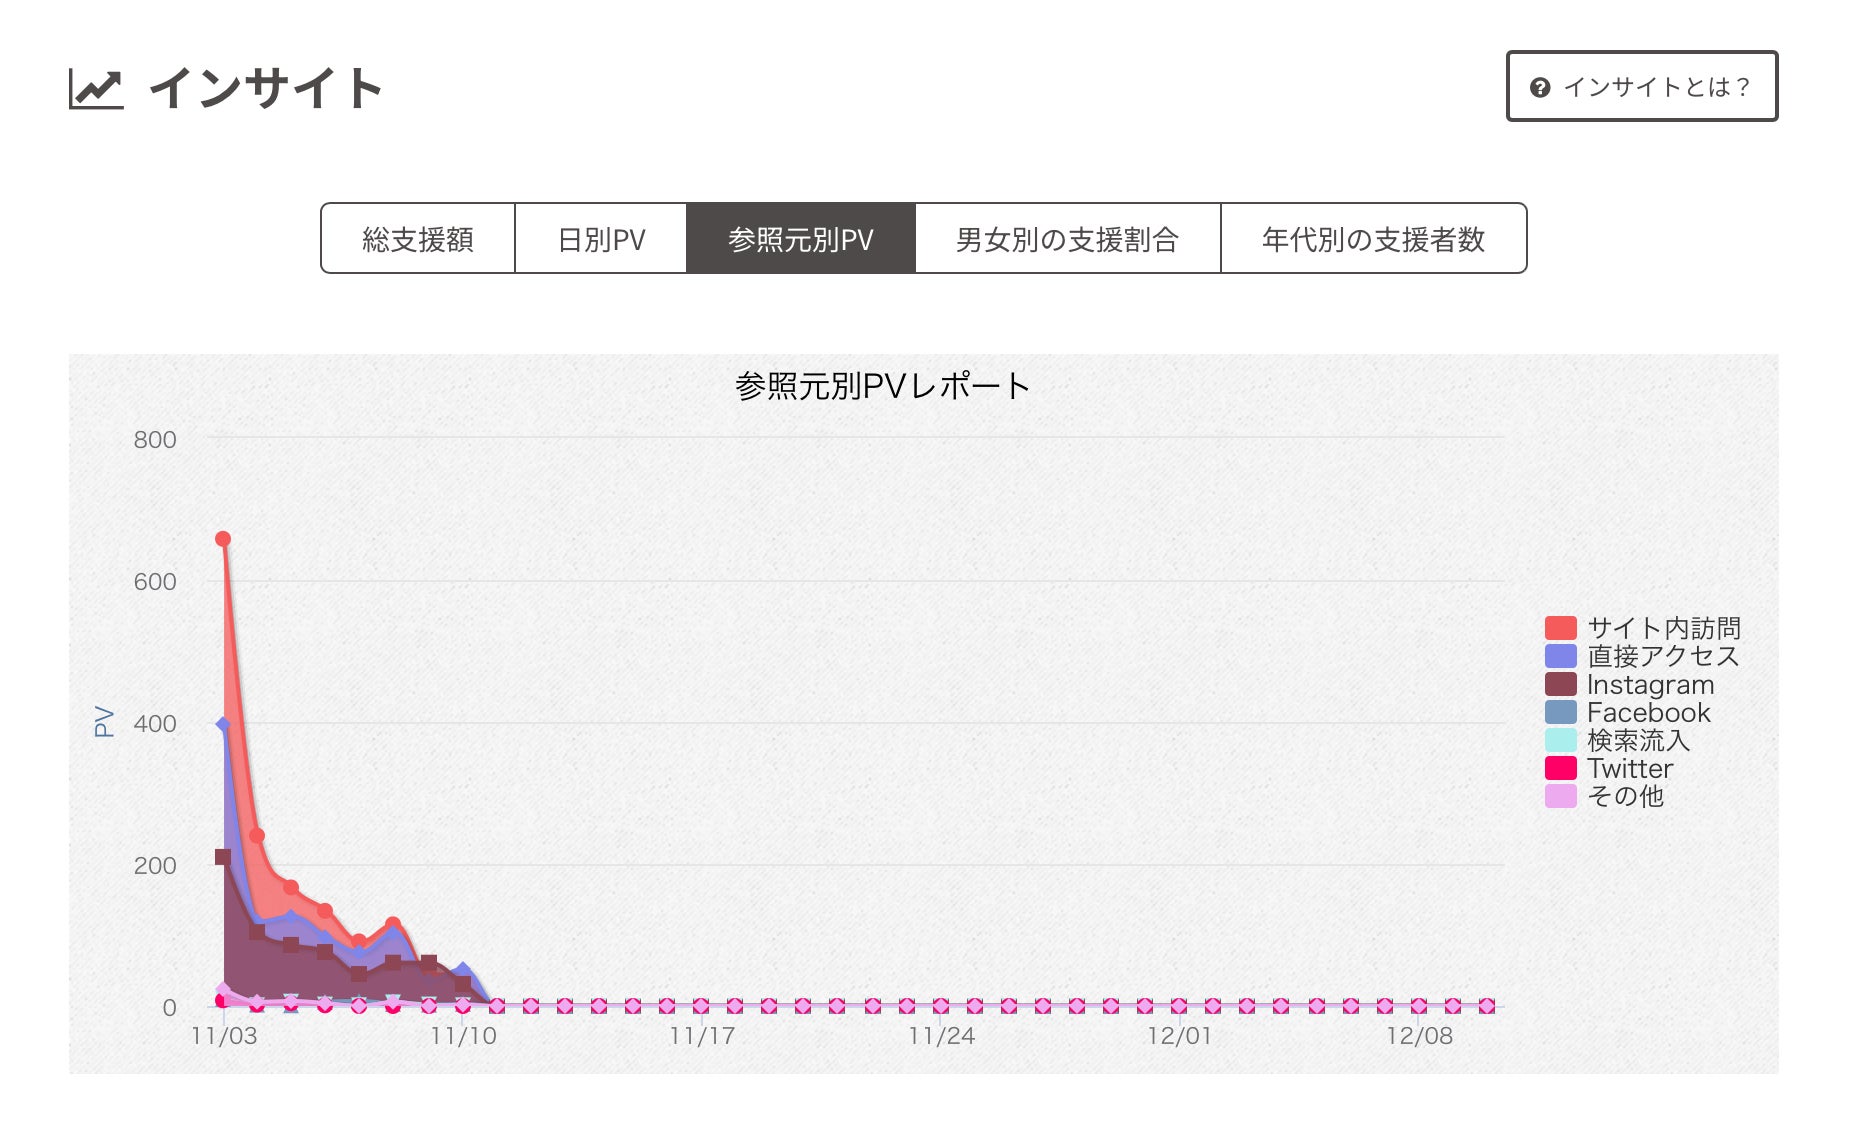The width and height of the screenshot is (1859, 1141).
Task: Toggle the その他 pink legend swatch
Action: click(1560, 796)
